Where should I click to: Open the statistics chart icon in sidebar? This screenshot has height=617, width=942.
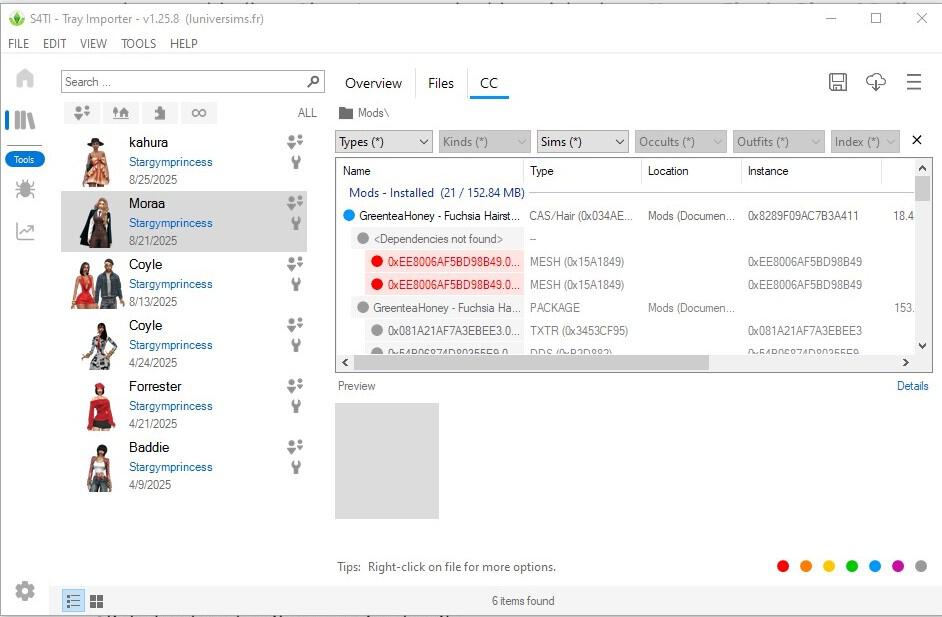tap(25, 231)
